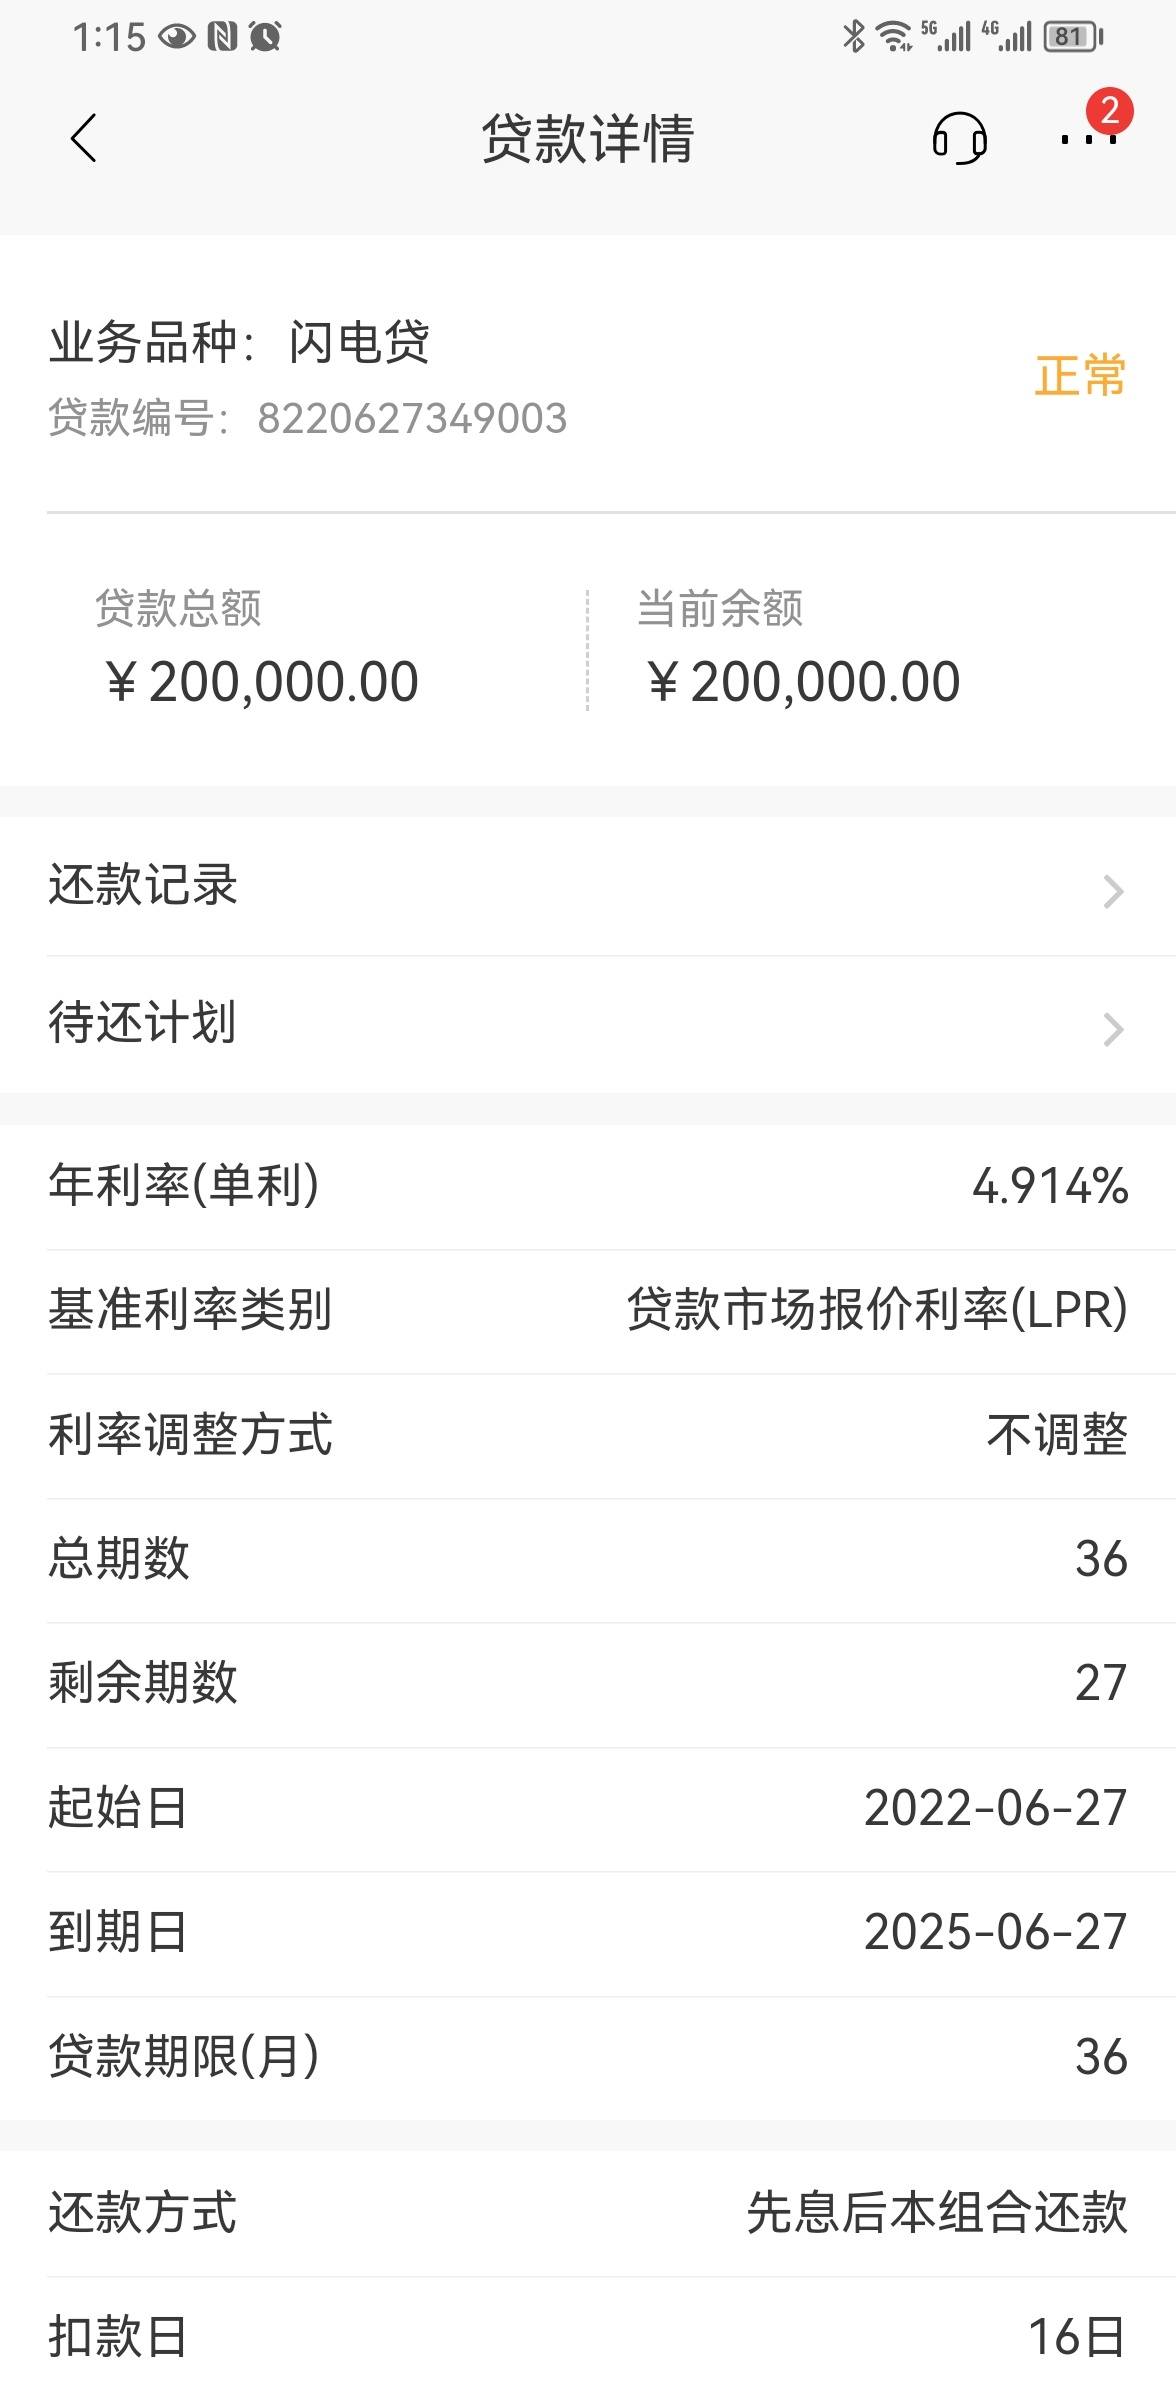Tap the 当前余额 amount

point(804,682)
